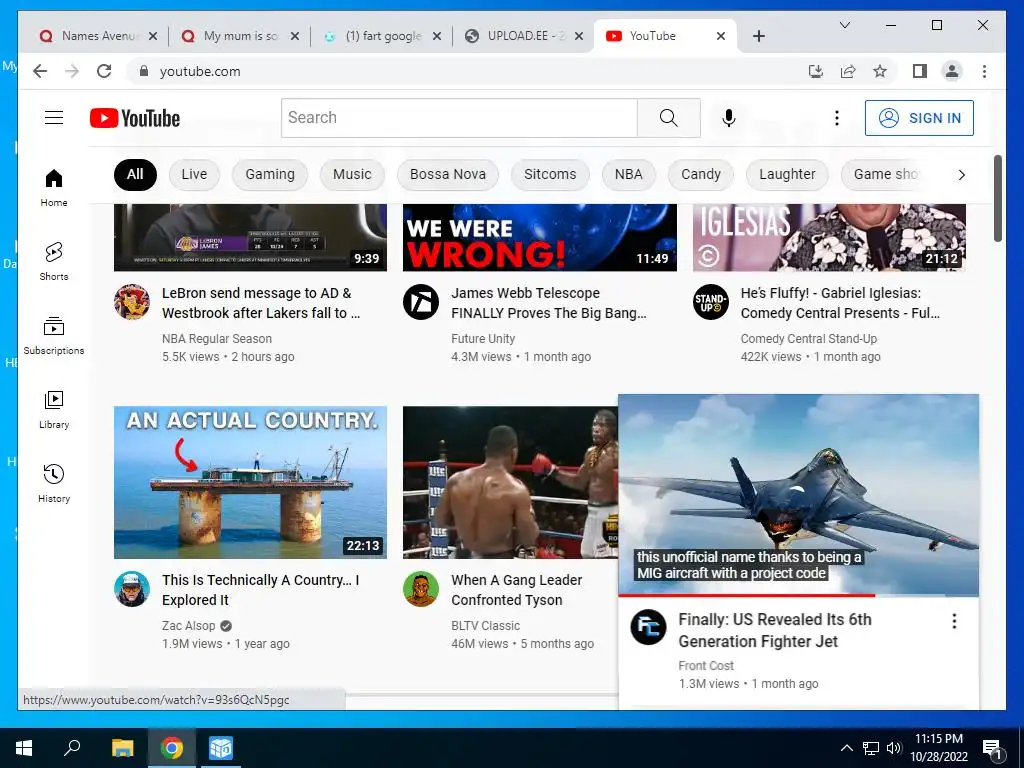Open History from sidebar
Image resolution: width=1024 pixels, height=768 pixels.
coord(54,483)
